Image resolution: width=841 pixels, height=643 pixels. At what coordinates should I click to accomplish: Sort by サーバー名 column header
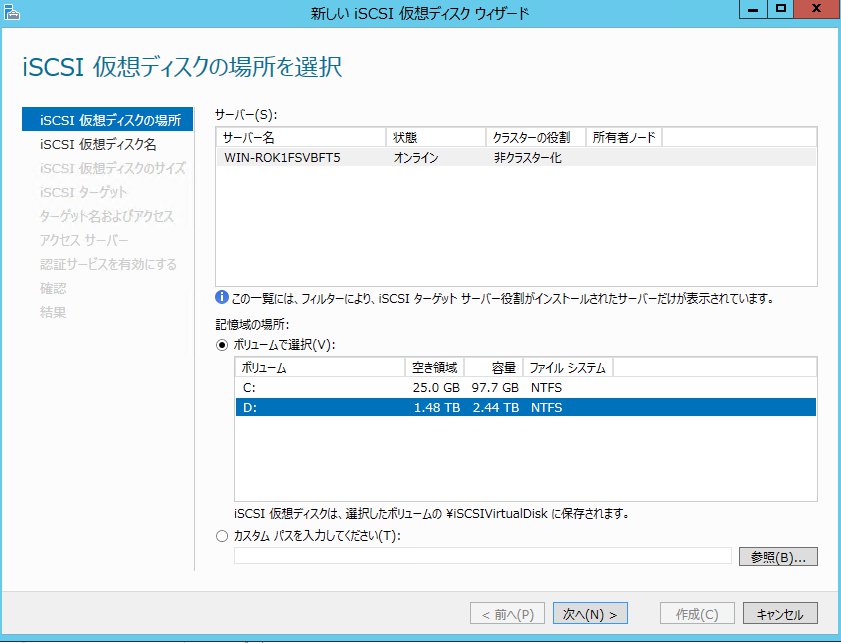[300, 137]
